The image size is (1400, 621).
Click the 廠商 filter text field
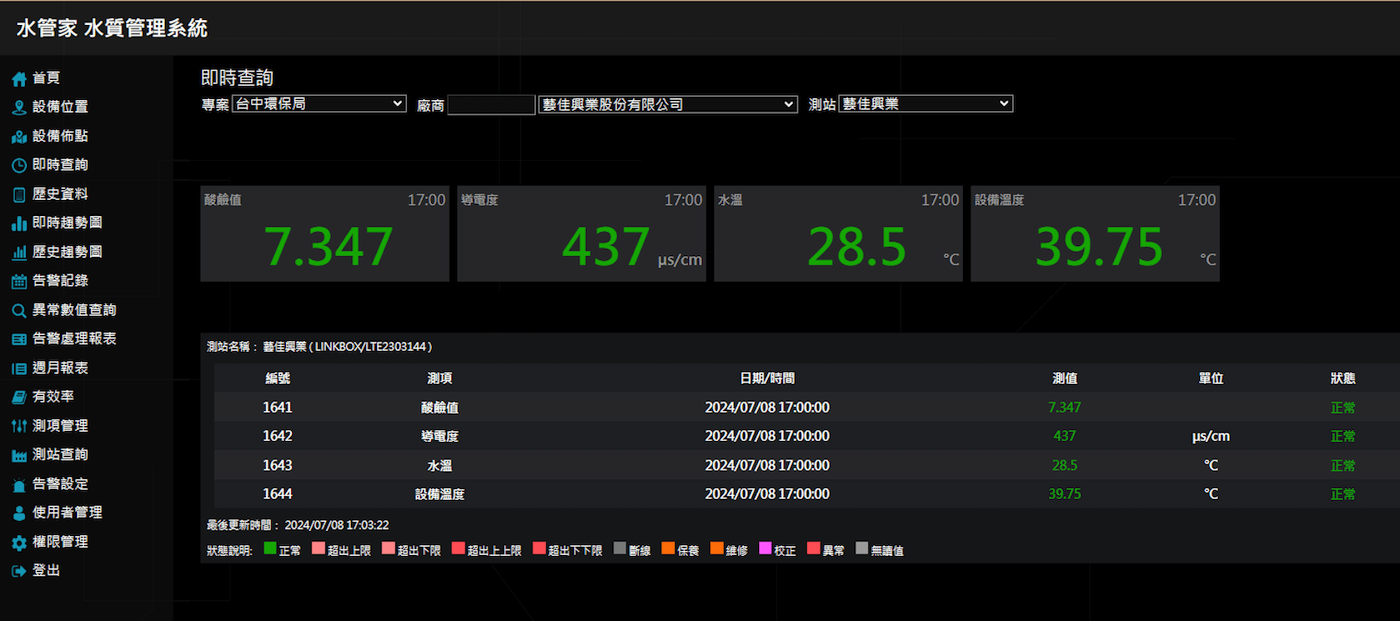(491, 105)
